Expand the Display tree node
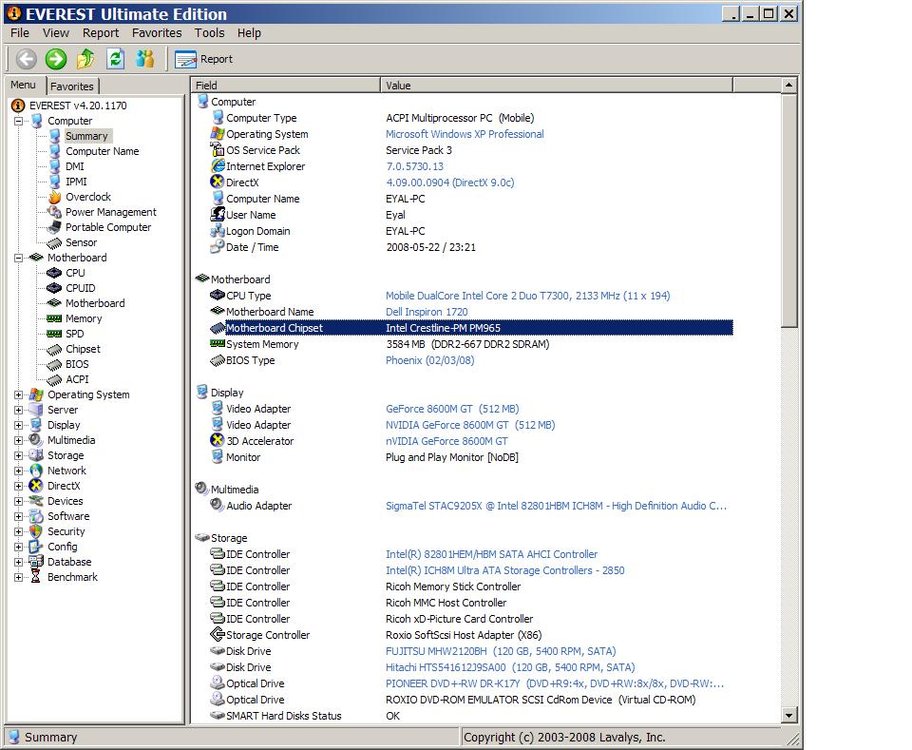 [x=19, y=425]
